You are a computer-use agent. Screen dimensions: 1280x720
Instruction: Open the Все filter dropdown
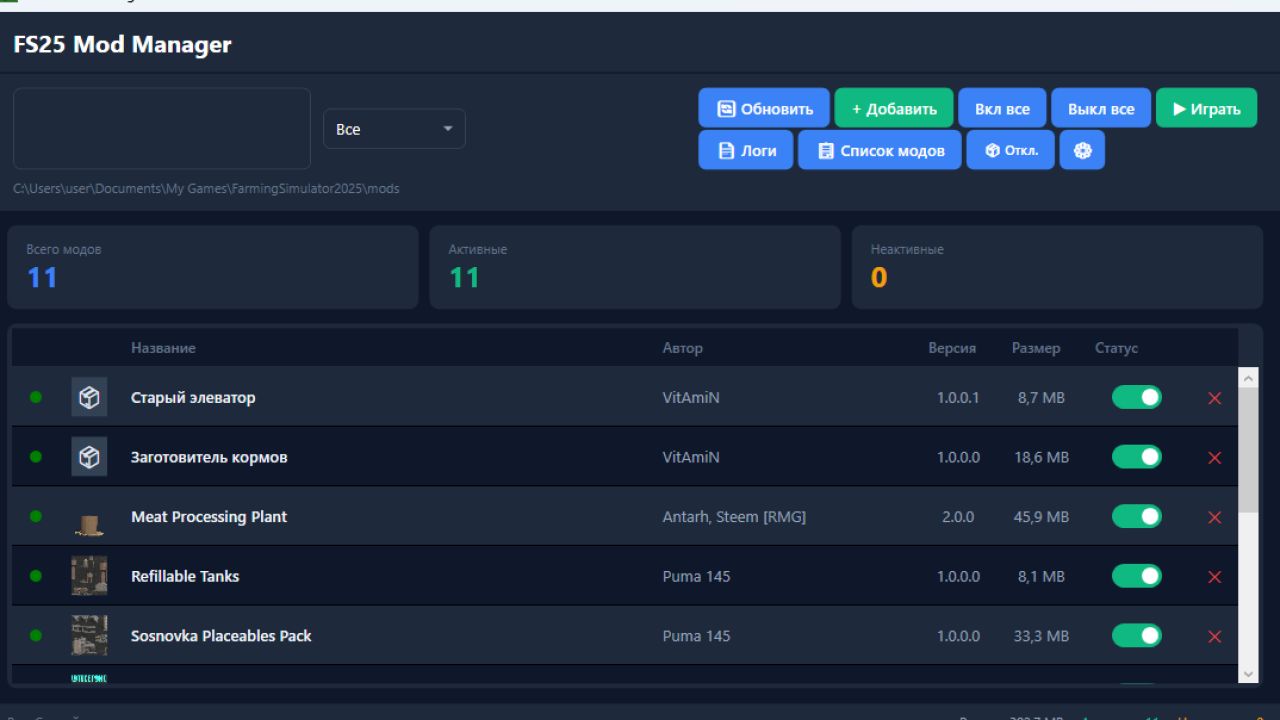394,128
